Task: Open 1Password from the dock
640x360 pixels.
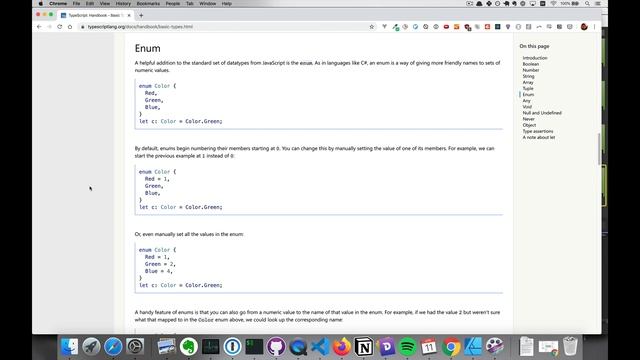Action: click(232, 347)
